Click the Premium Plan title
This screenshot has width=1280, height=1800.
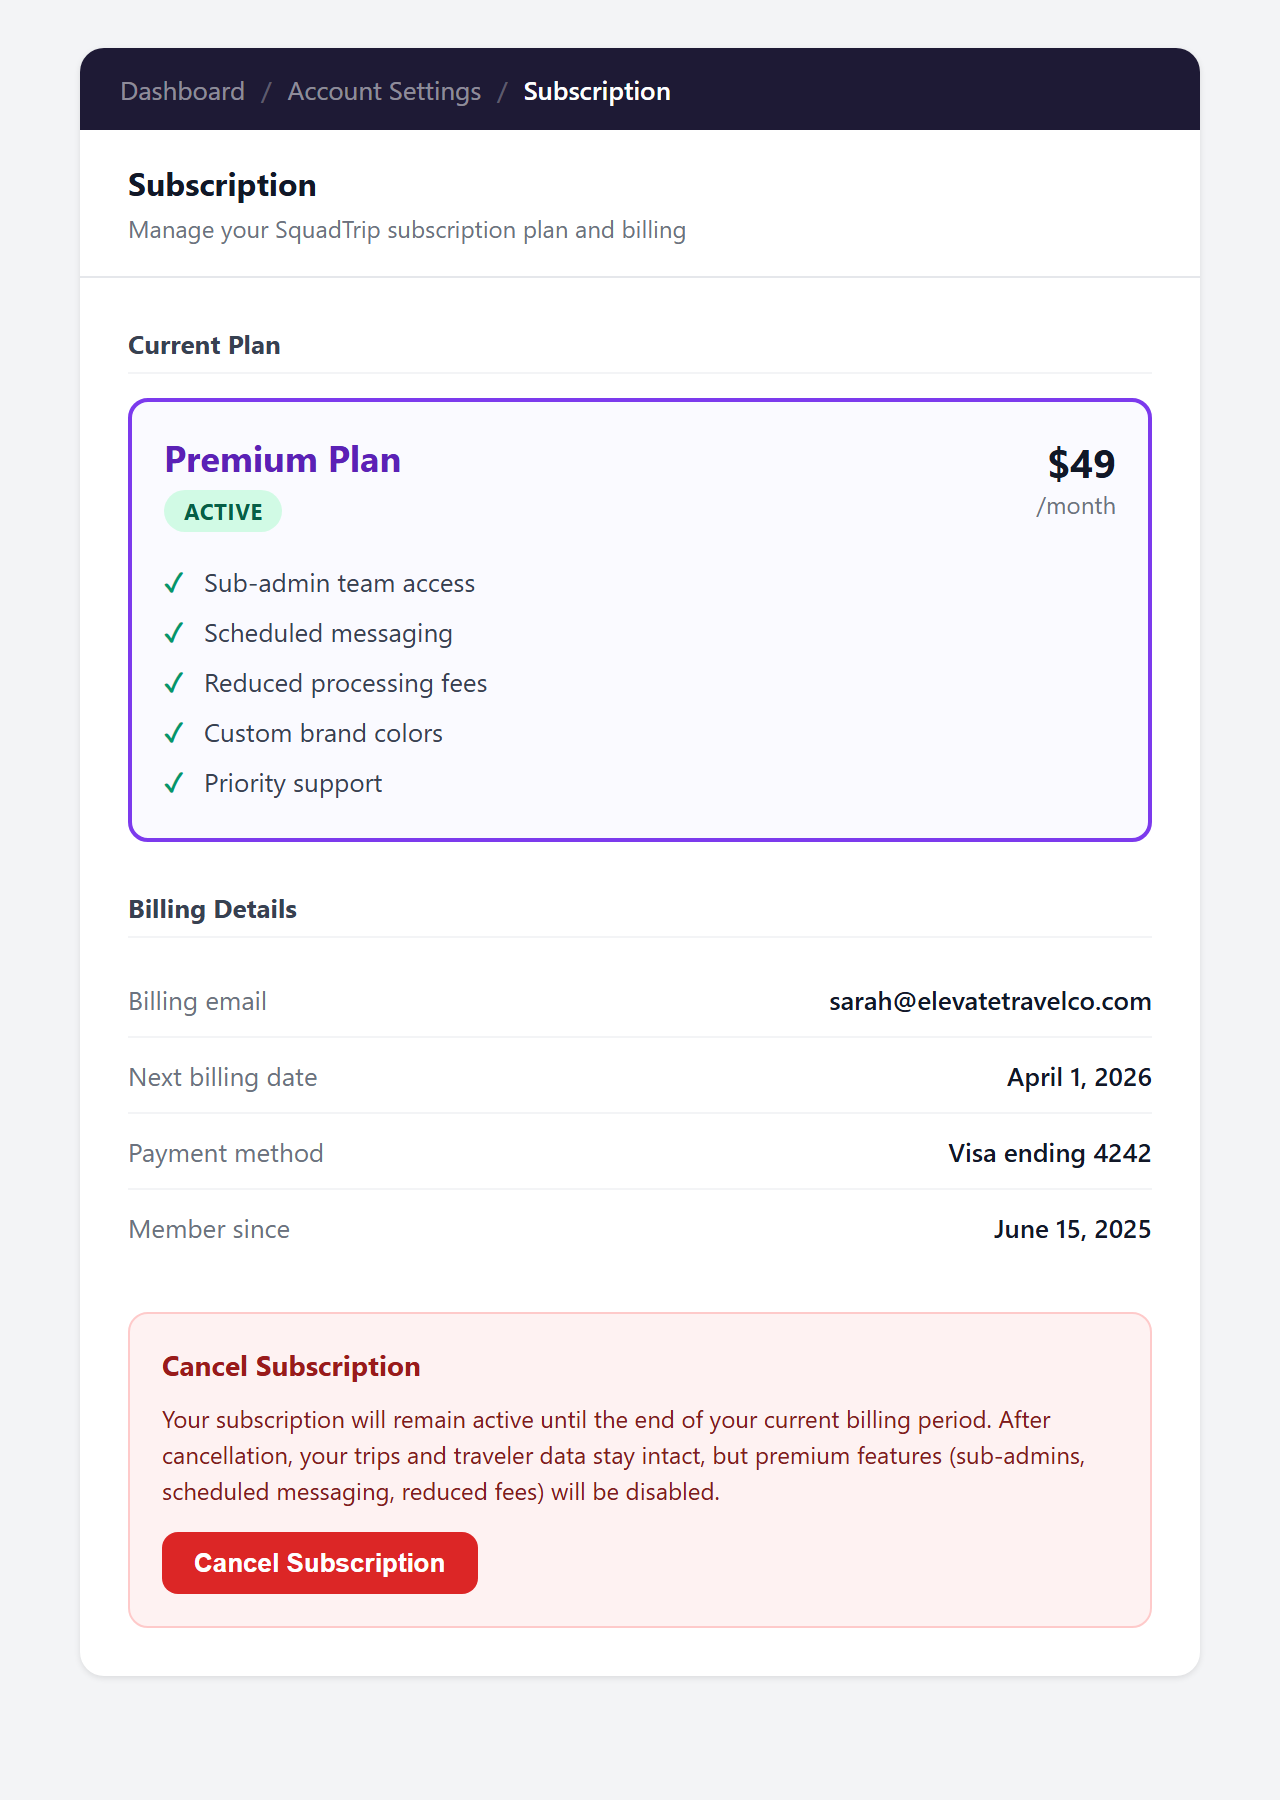click(x=282, y=460)
